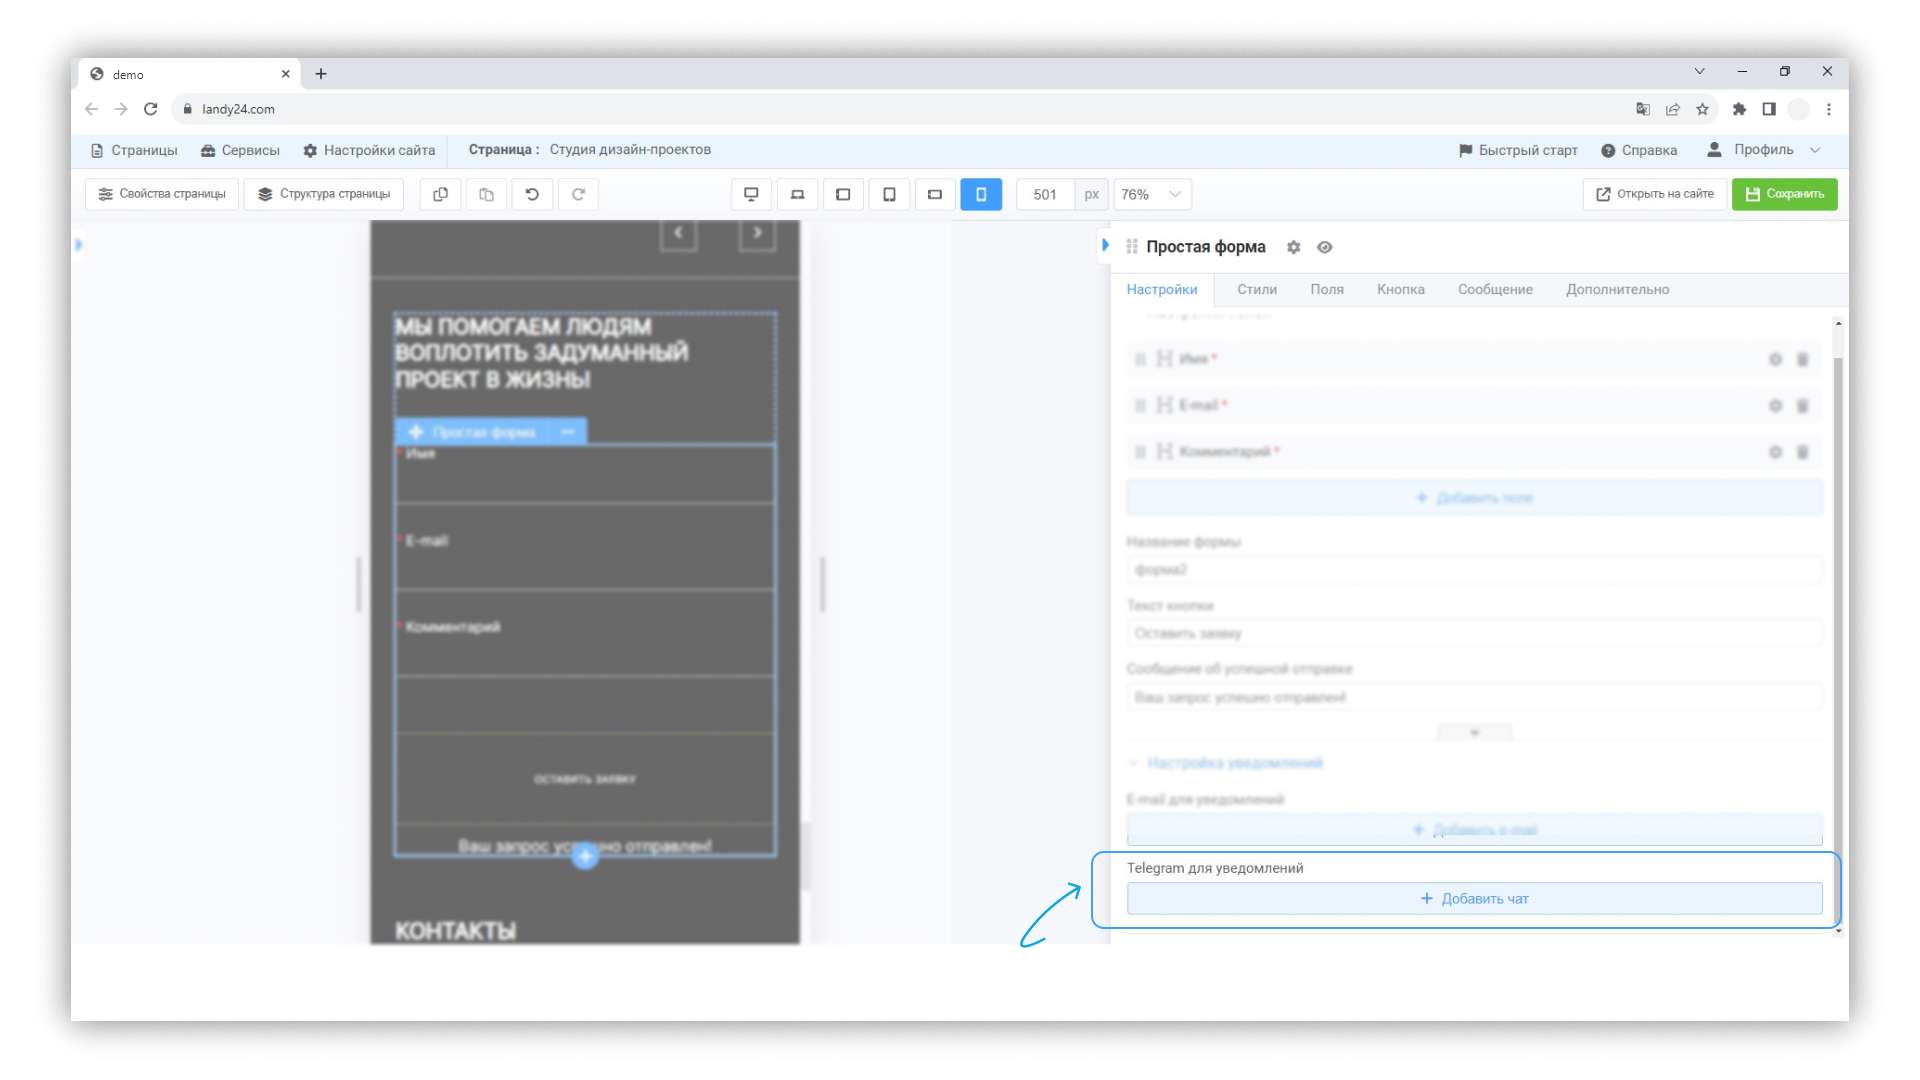
Task: Click the width field showing 501
Action: pyautogui.click(x=1045, y=194)
